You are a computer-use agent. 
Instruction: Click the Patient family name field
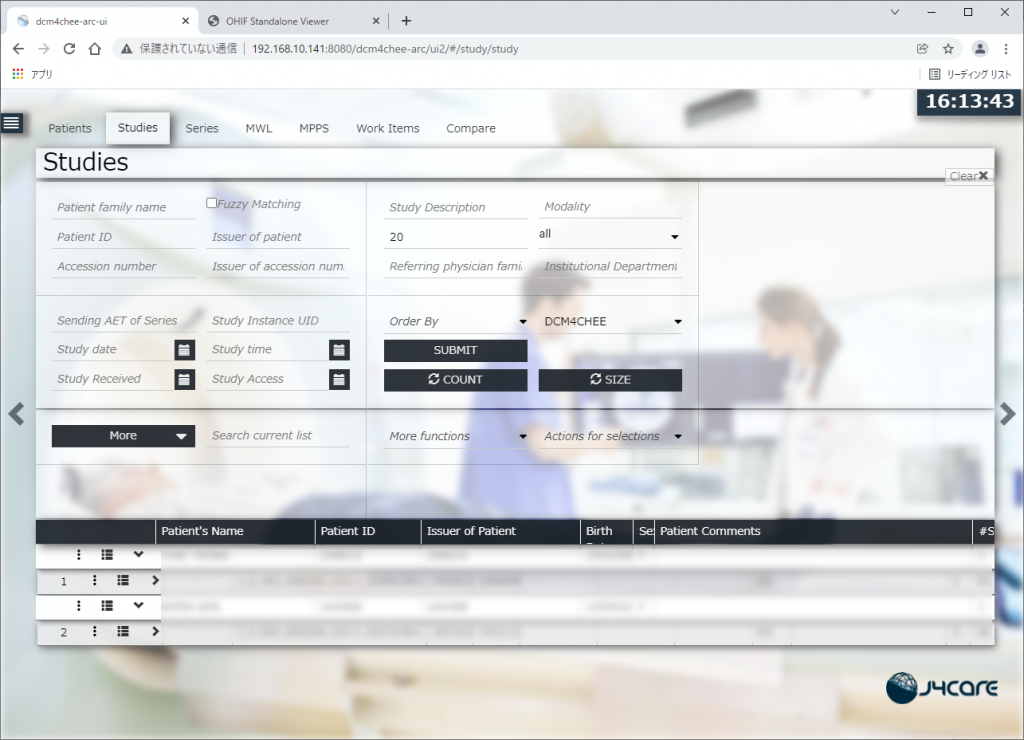click(x=124, y=208)
